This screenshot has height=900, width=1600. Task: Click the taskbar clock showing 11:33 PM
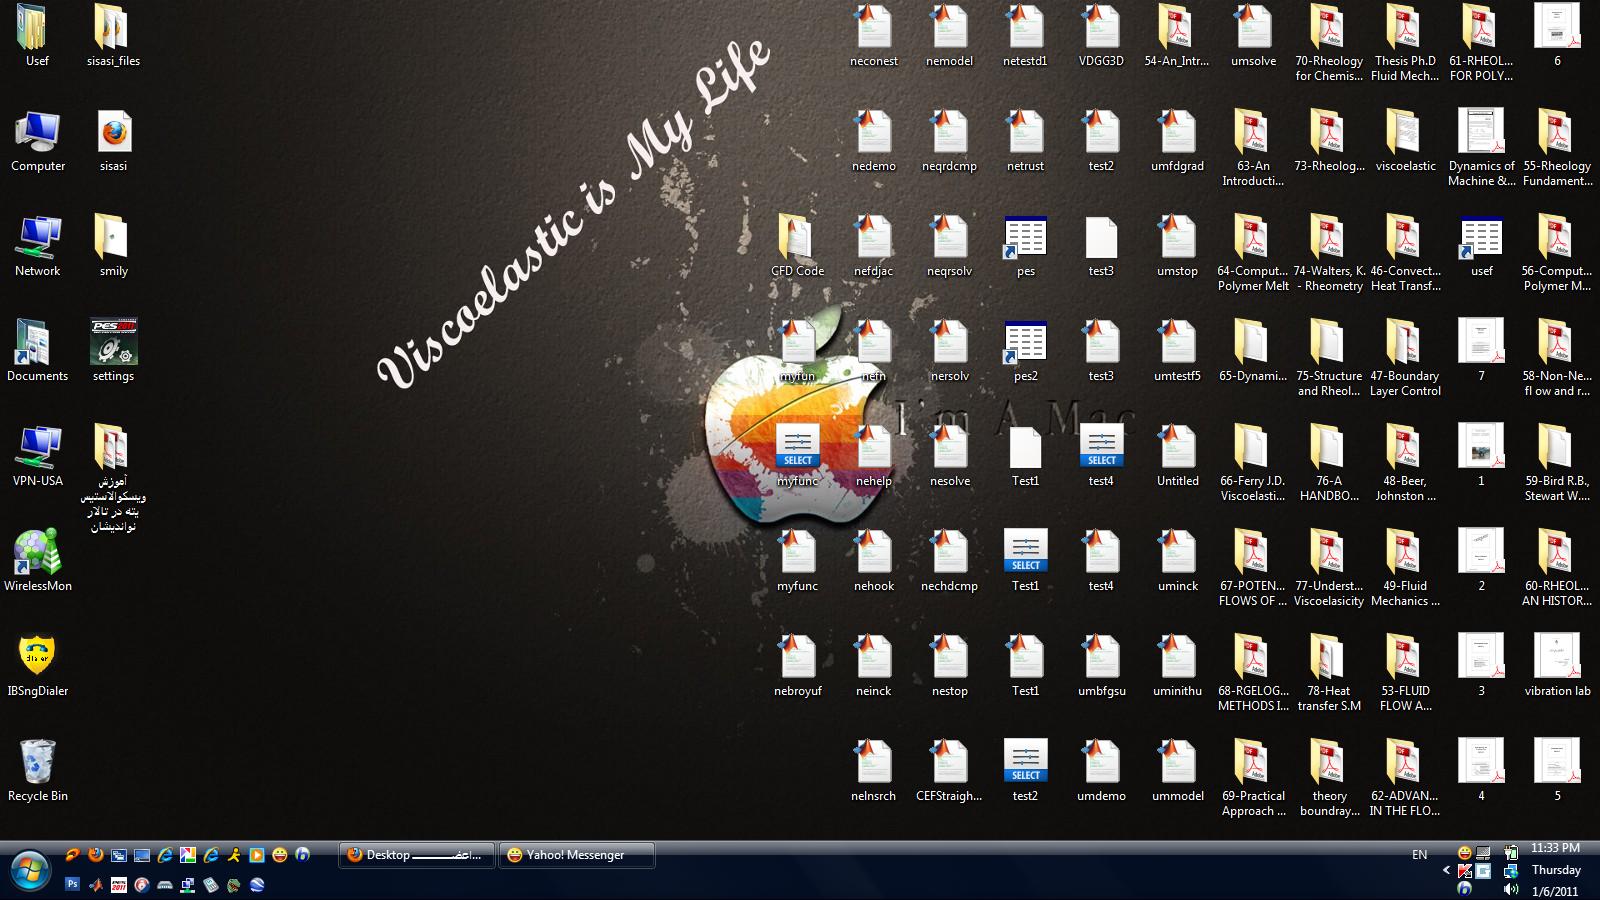click(x=1555, y=848)
